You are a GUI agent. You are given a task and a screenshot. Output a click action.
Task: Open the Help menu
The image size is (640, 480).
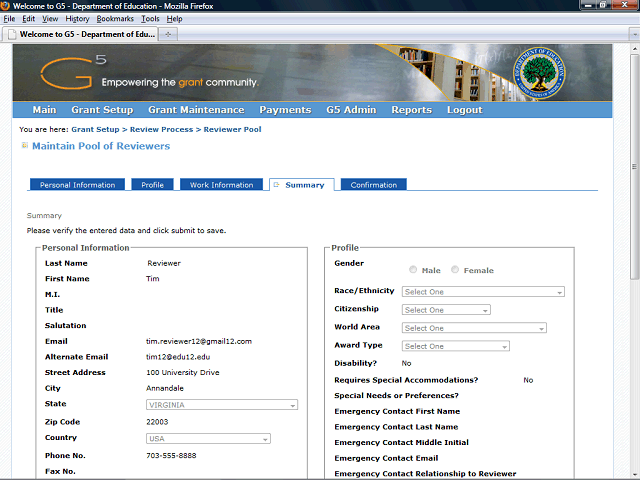(x=174, y=19)
